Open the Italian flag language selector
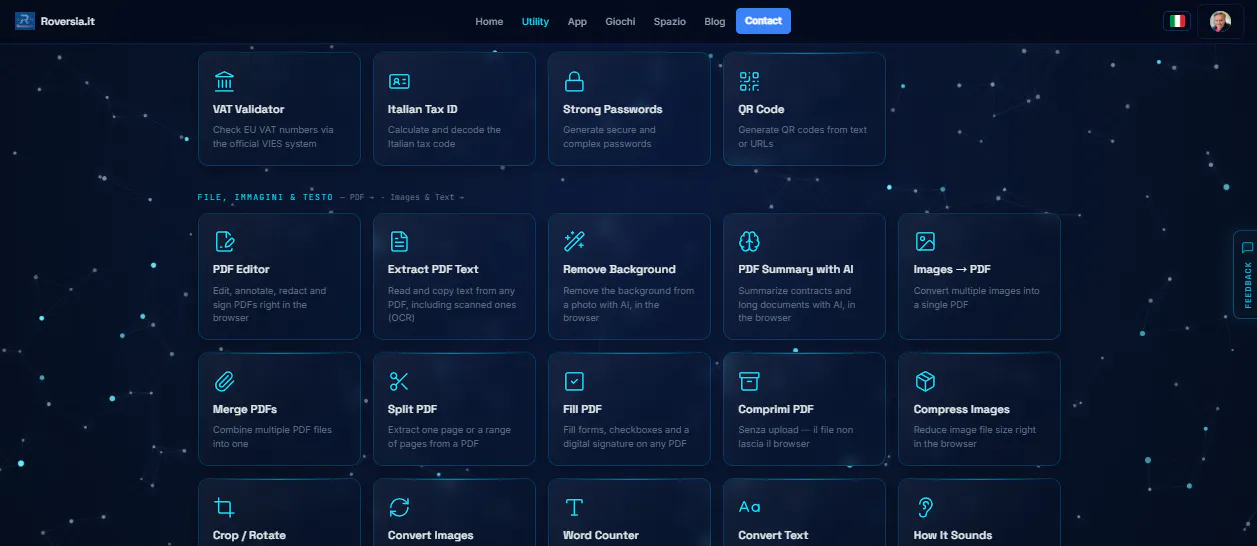The height and width of the screenshot is (546, 1257). pyautogui.click(x=1177, y=21)
